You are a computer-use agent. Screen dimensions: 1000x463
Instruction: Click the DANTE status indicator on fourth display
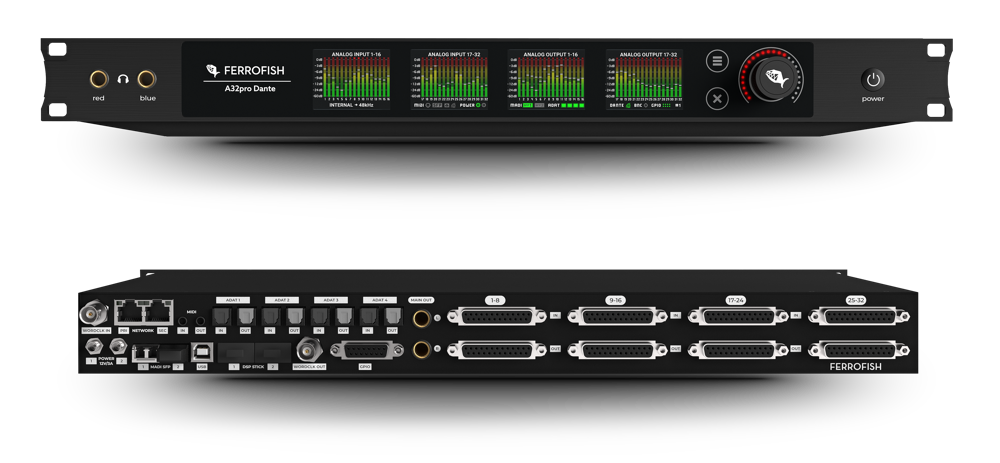[619, 105]
